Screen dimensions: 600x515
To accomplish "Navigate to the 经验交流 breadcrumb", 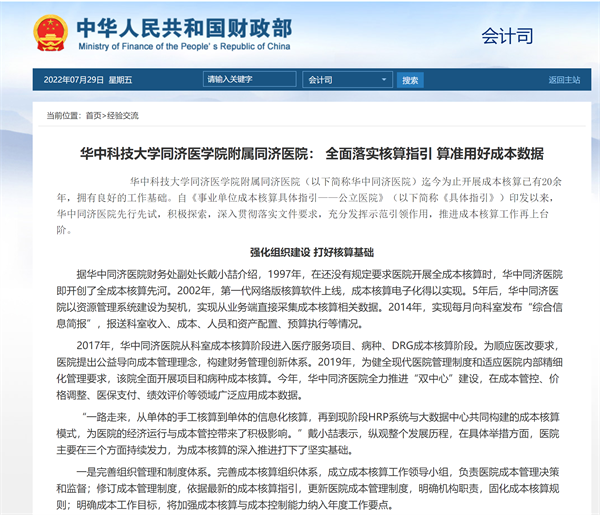I will coord(123,116).
